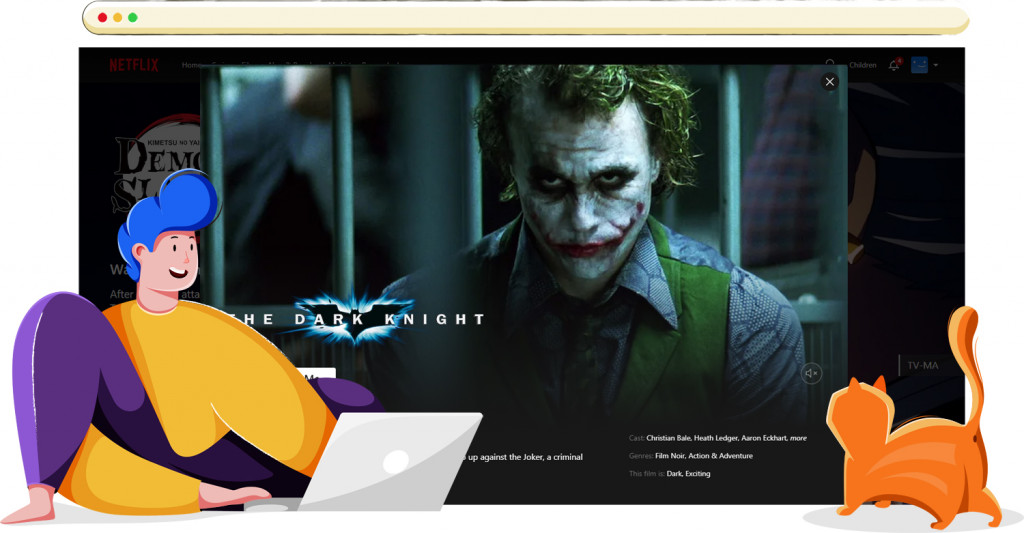Screen dimensions: 1024x533
Task: Select the Exciting mood tag
Action: click(x=697, y=474)
